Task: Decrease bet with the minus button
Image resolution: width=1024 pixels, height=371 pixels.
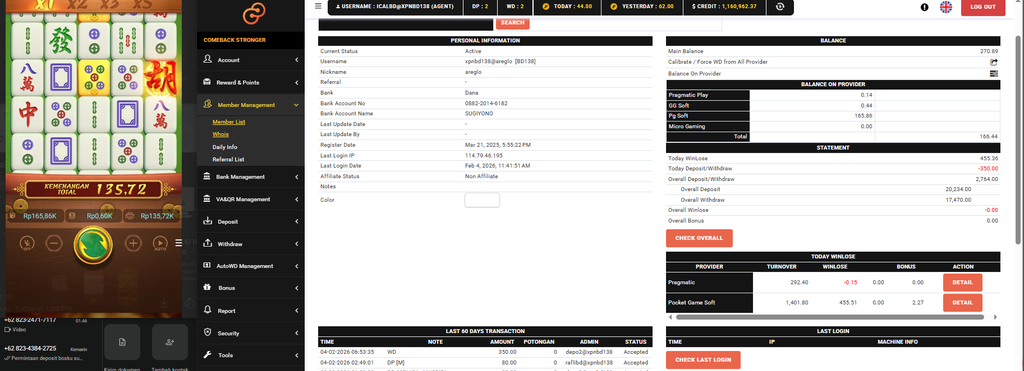Action: coord(54,244)
